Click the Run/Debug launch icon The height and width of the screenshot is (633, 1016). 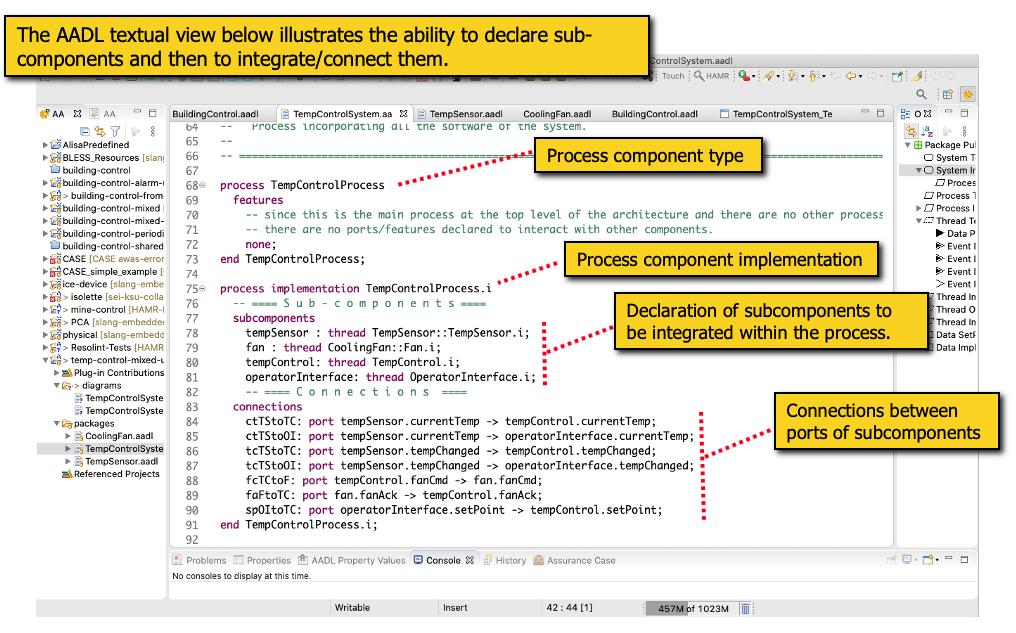pos(744,76)
